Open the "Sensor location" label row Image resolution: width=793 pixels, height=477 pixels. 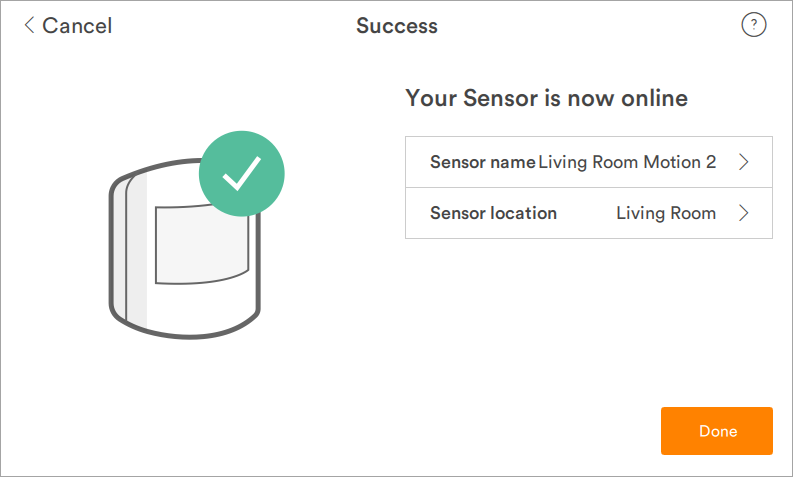[493, 213]
